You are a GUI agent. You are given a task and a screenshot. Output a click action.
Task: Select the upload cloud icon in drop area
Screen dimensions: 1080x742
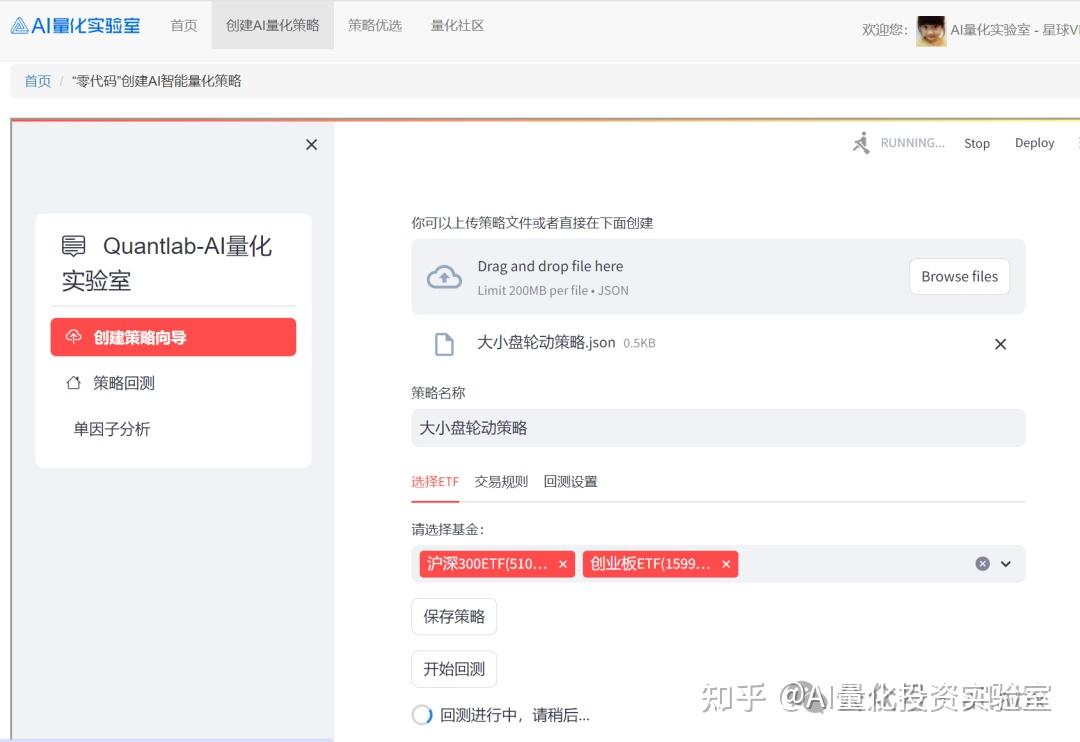444,276
